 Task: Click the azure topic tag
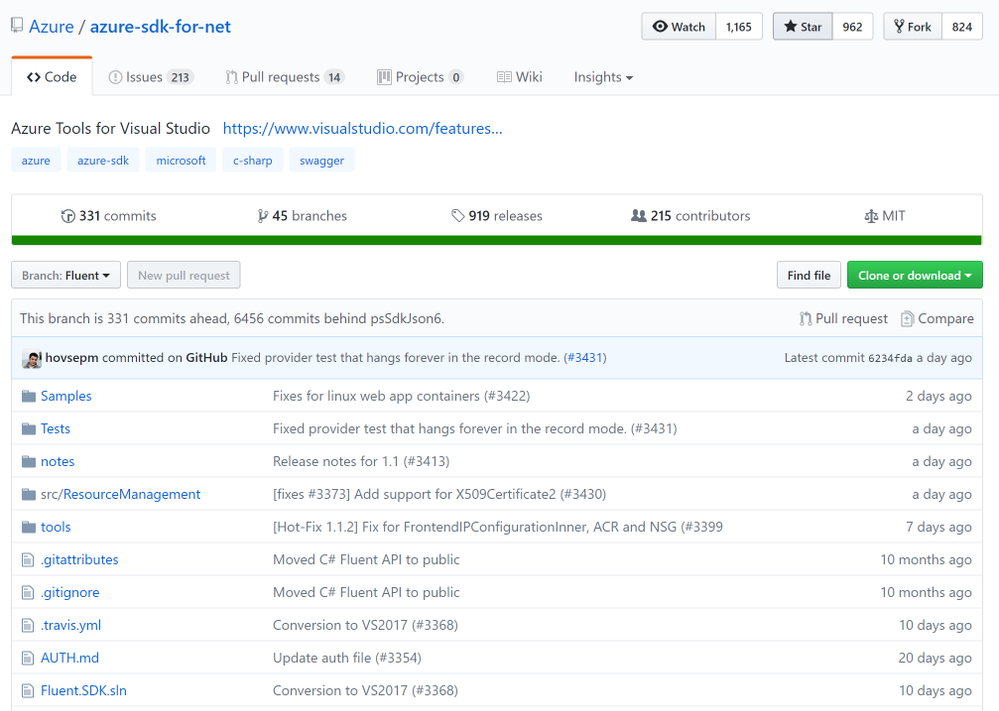36,161
